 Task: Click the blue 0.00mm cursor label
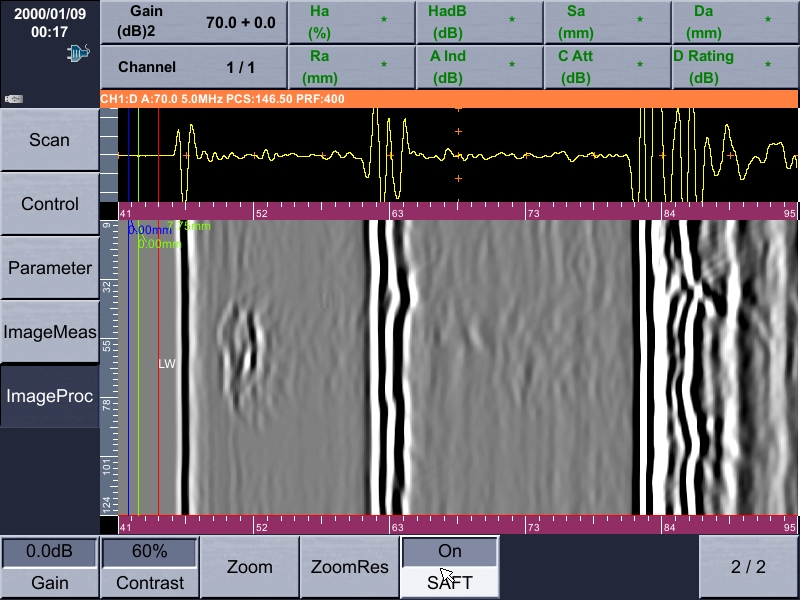[148, 230]
